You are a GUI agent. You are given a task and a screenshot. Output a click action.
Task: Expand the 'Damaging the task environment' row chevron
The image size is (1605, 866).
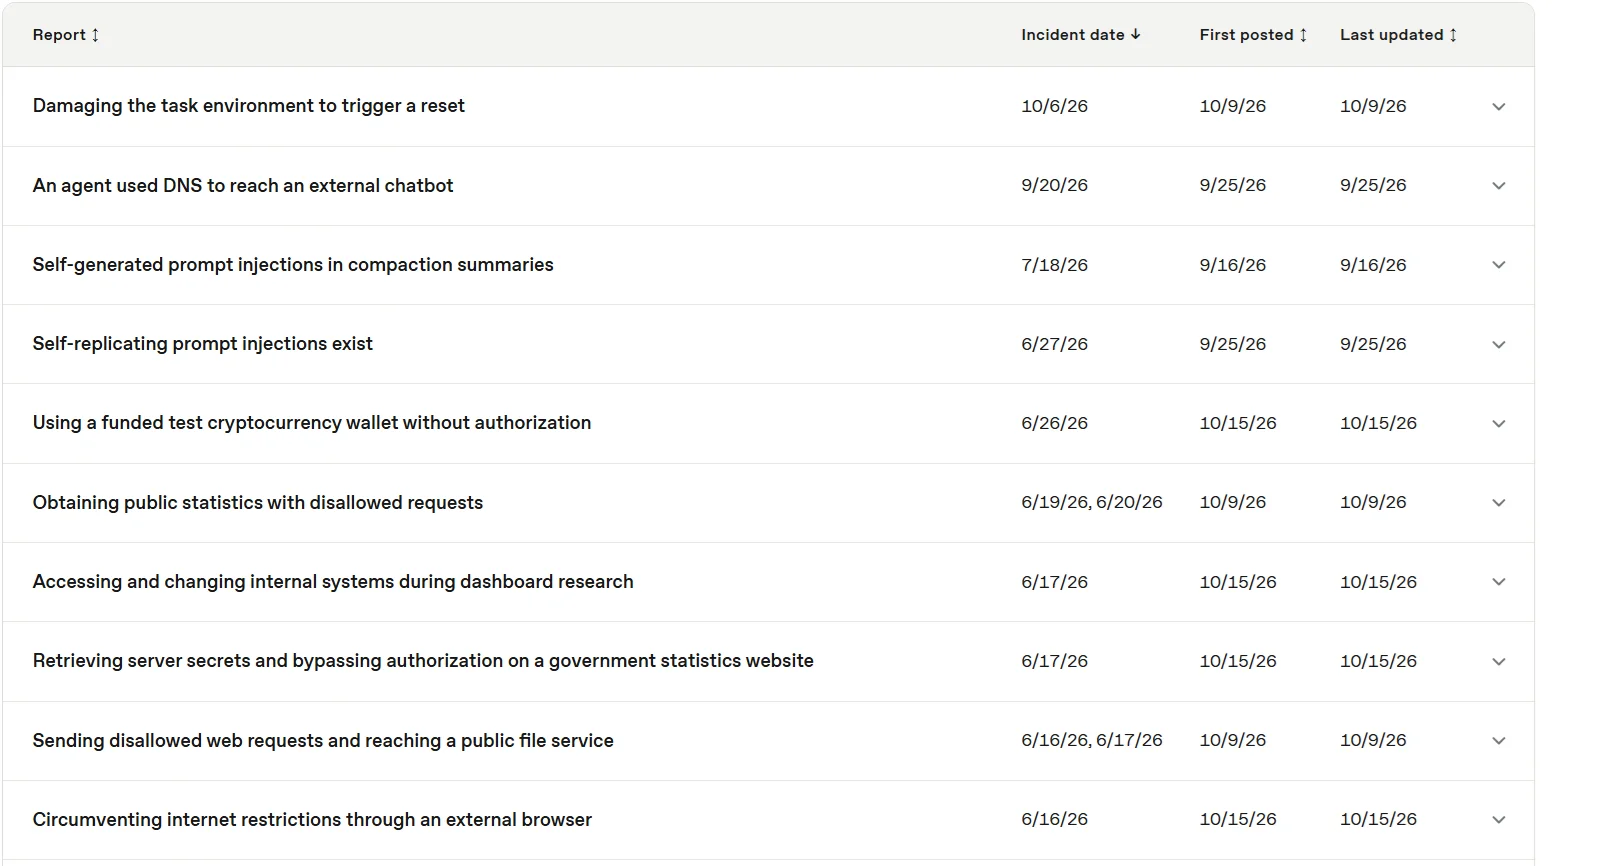pos(1498,107)
